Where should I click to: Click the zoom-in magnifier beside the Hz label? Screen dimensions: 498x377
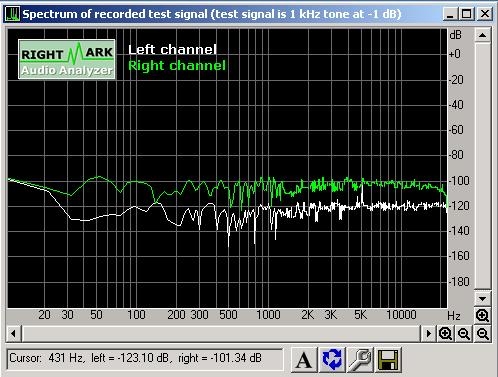point(482,315)
